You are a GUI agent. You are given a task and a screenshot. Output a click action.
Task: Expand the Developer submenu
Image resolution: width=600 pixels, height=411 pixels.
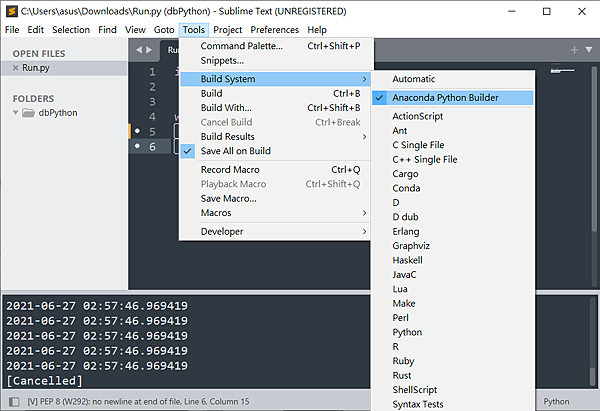pos(274,232)
